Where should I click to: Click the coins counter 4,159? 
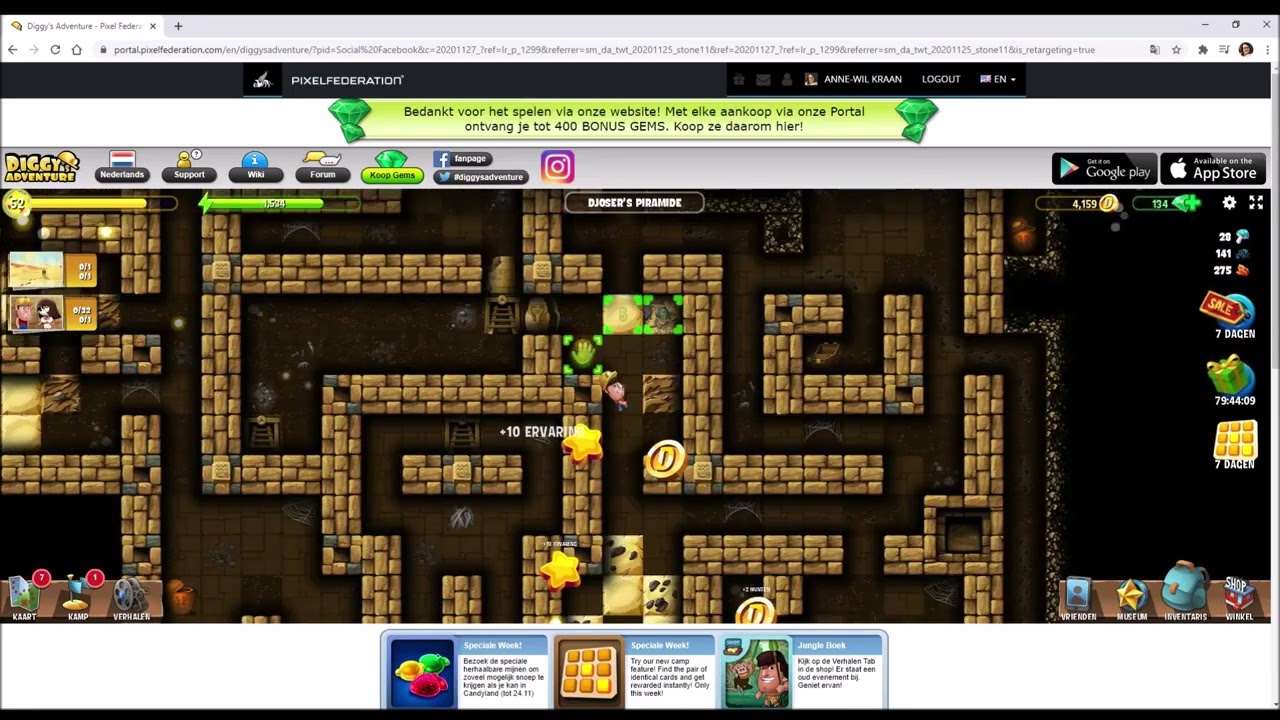click(x=1078, y=203)
